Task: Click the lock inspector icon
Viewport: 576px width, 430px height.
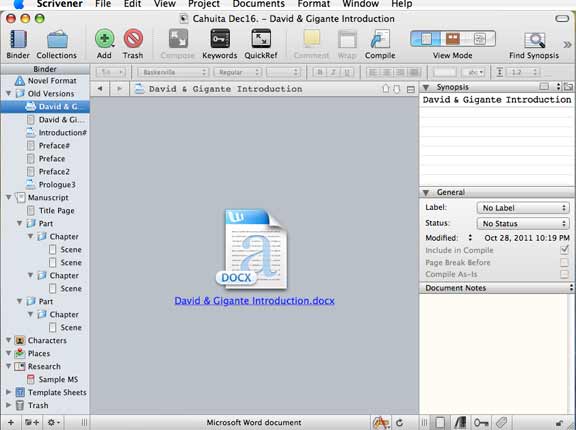Action: tap(560, 423)
